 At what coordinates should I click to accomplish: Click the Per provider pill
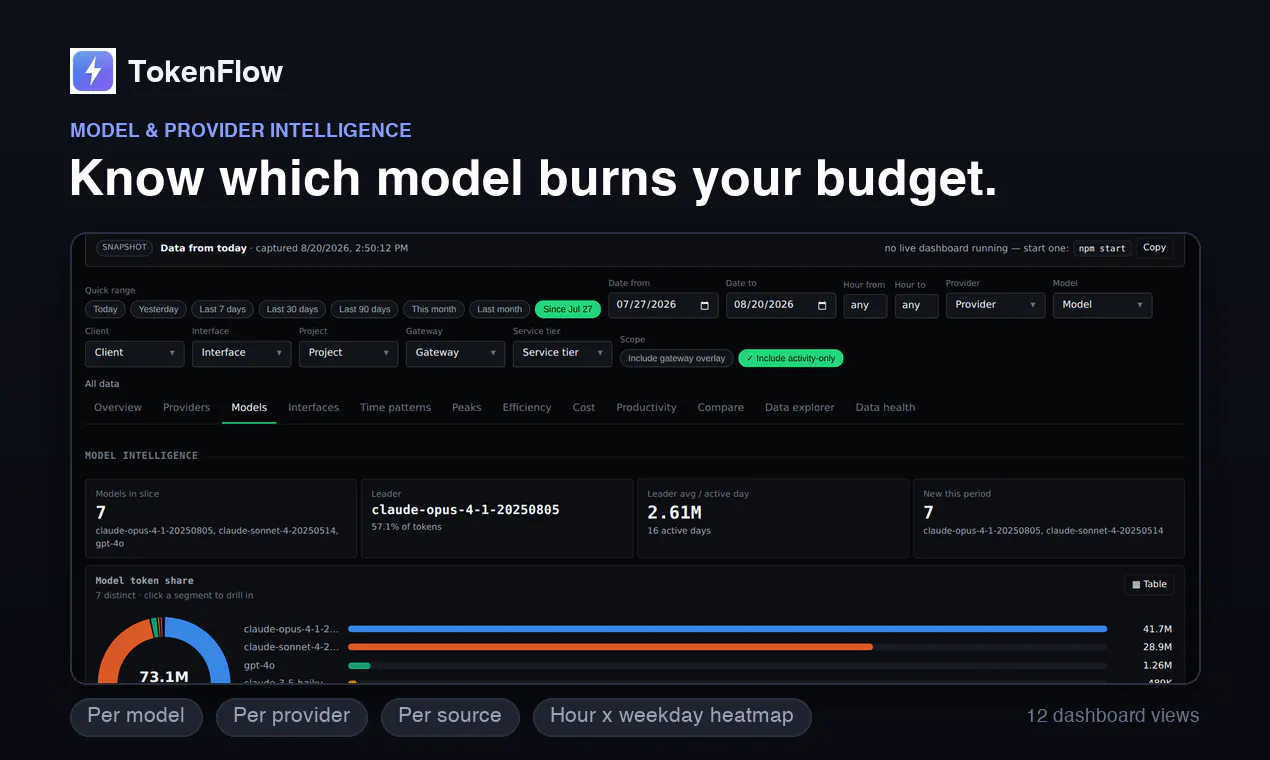tap(292, 716)
